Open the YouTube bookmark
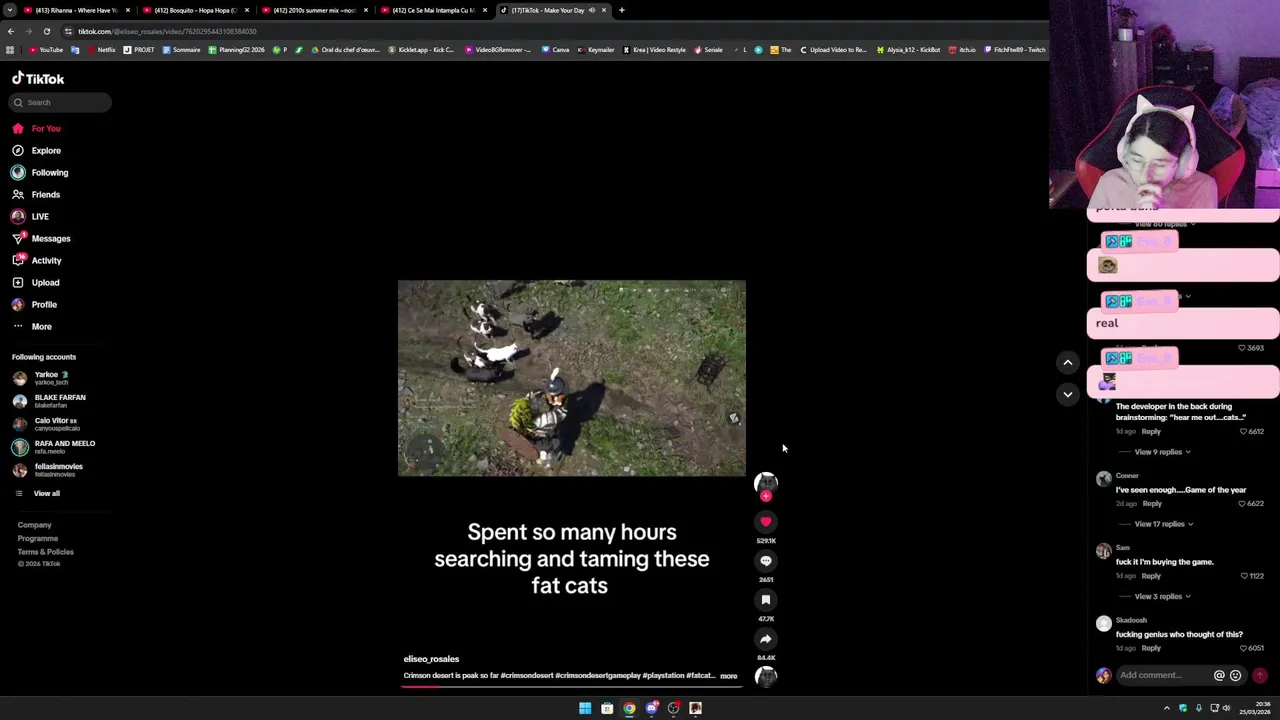 click(x=46, y=49)
